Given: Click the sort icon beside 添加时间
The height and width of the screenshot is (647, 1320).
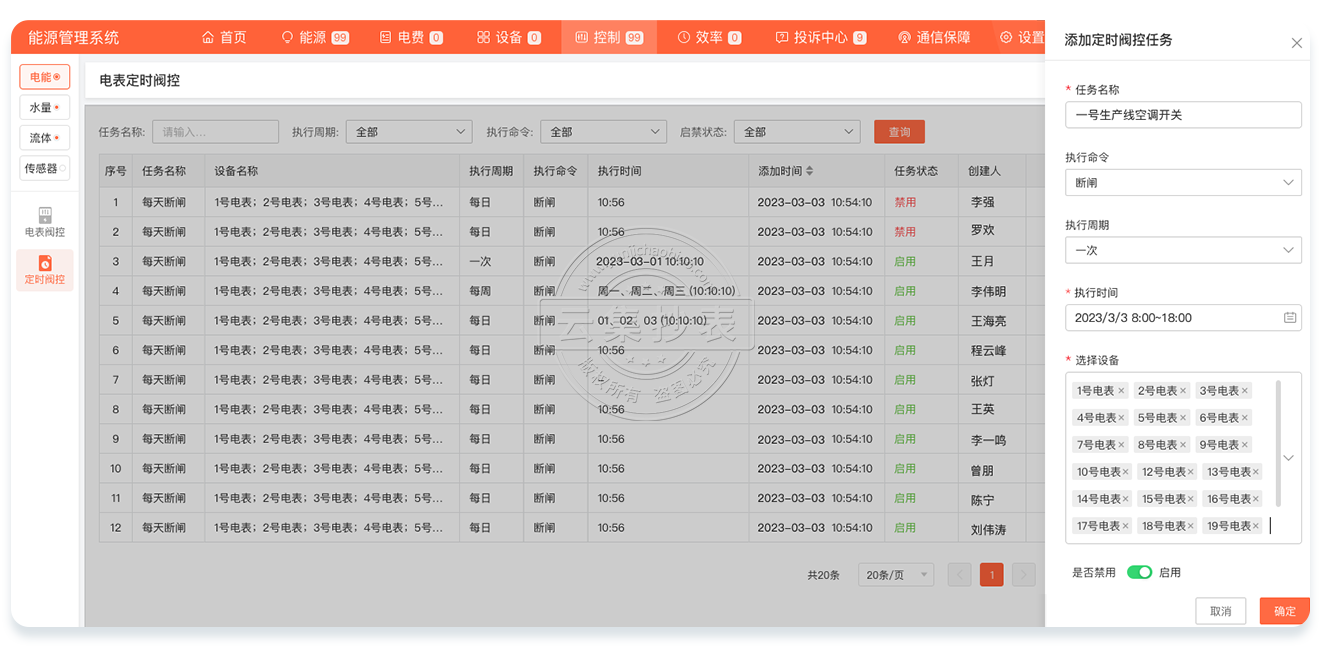Looking at the screenshot, I should point(810,171).
